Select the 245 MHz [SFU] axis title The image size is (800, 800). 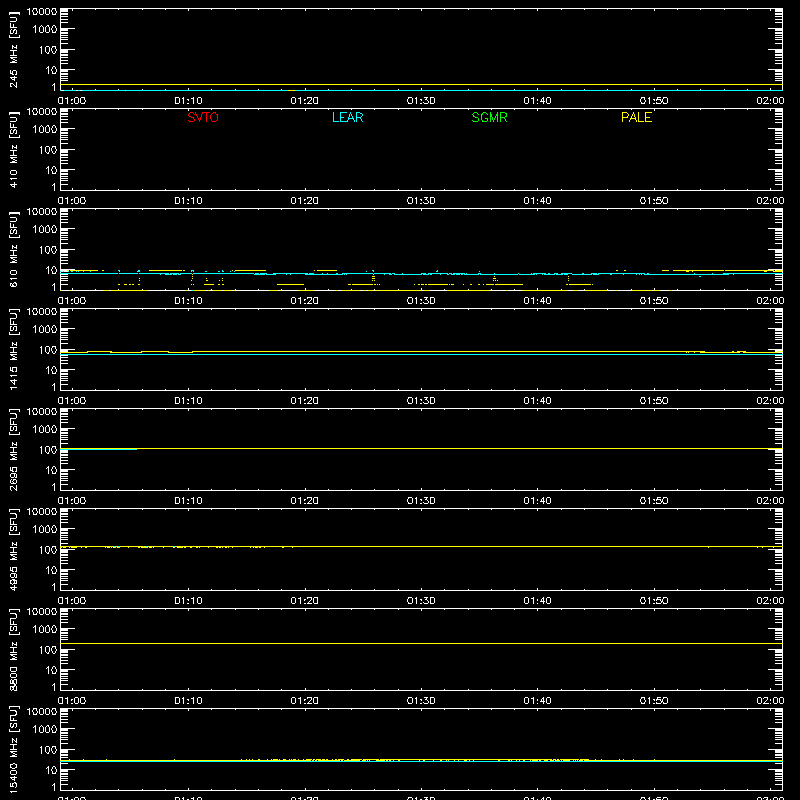point(13,49)
